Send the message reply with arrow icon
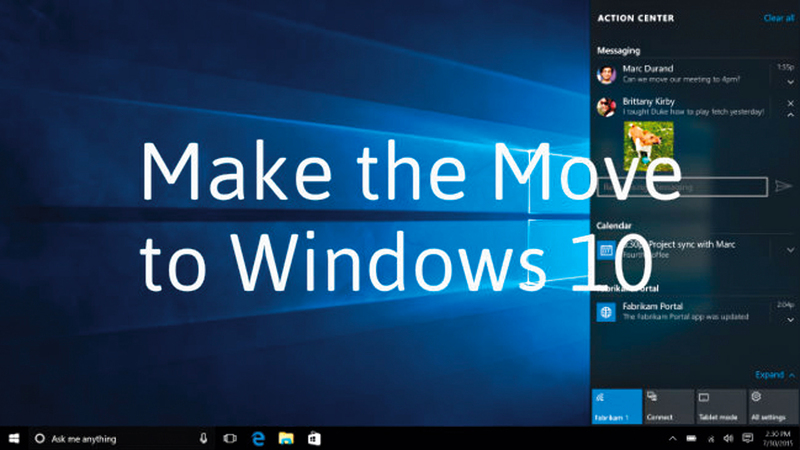The width and height of the screenshot is (800, 450). point(783,186)
